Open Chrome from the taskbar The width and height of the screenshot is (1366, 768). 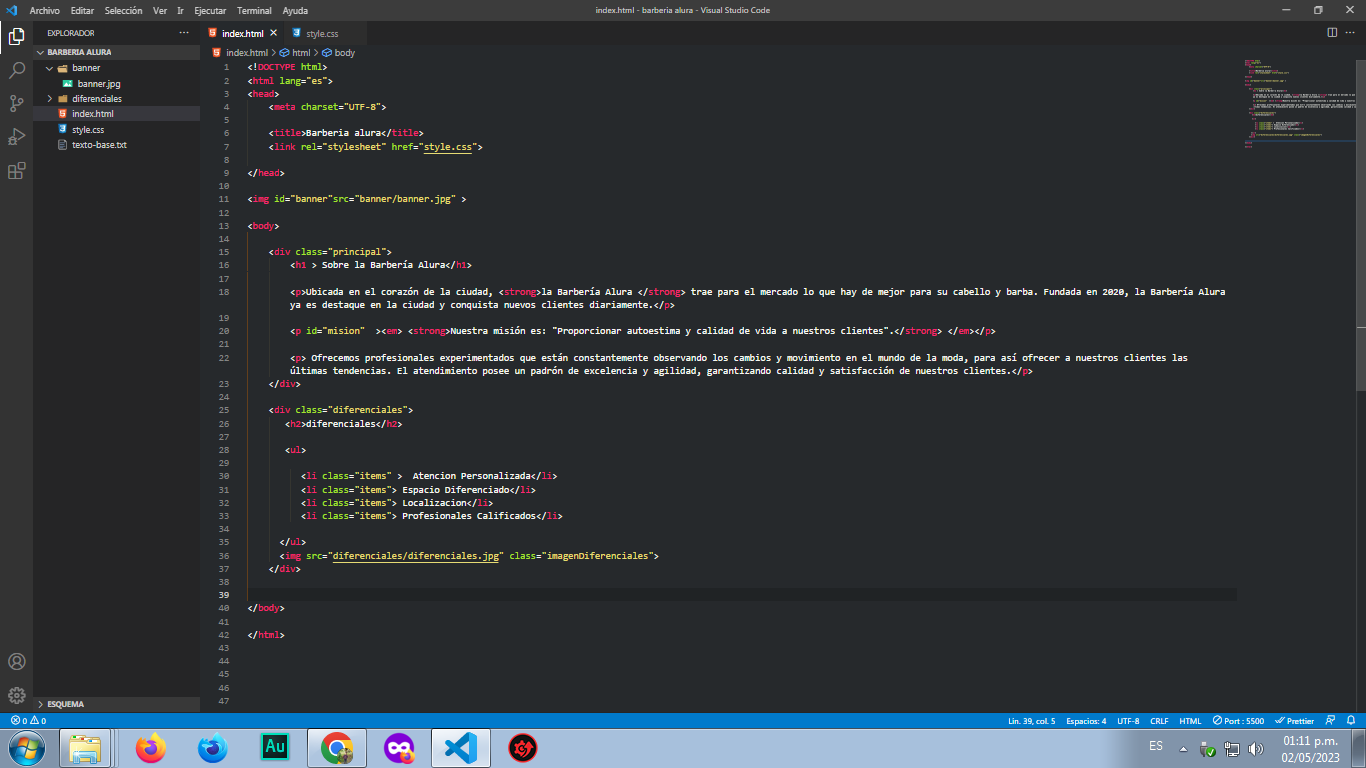tap(337, 747)
